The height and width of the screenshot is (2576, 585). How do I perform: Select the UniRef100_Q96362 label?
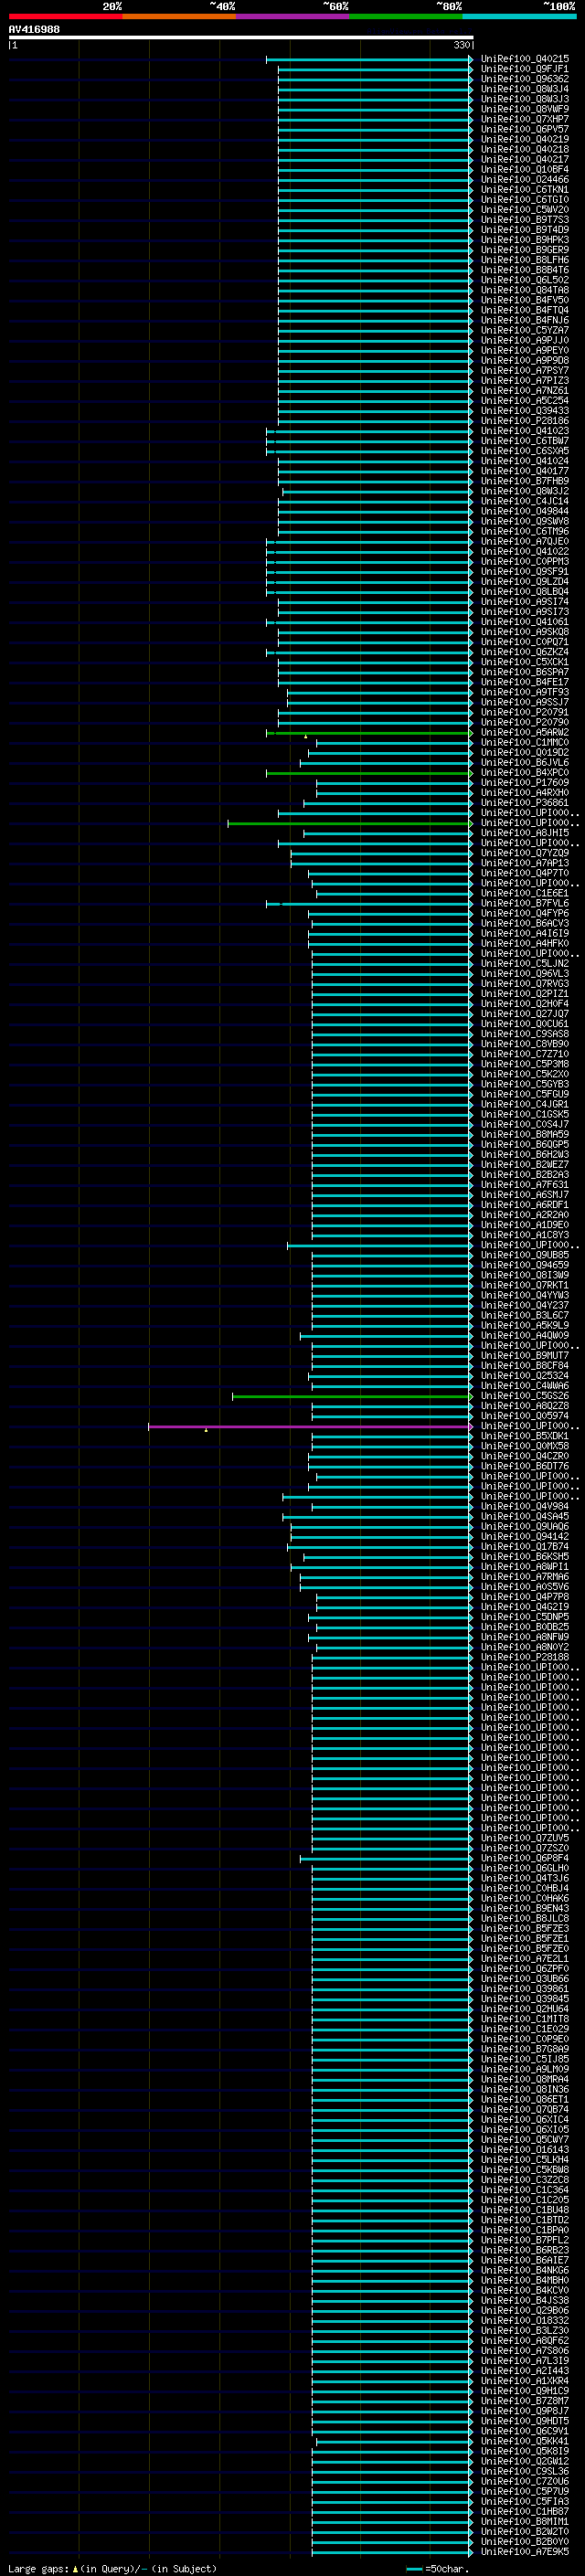coord(524,79)
